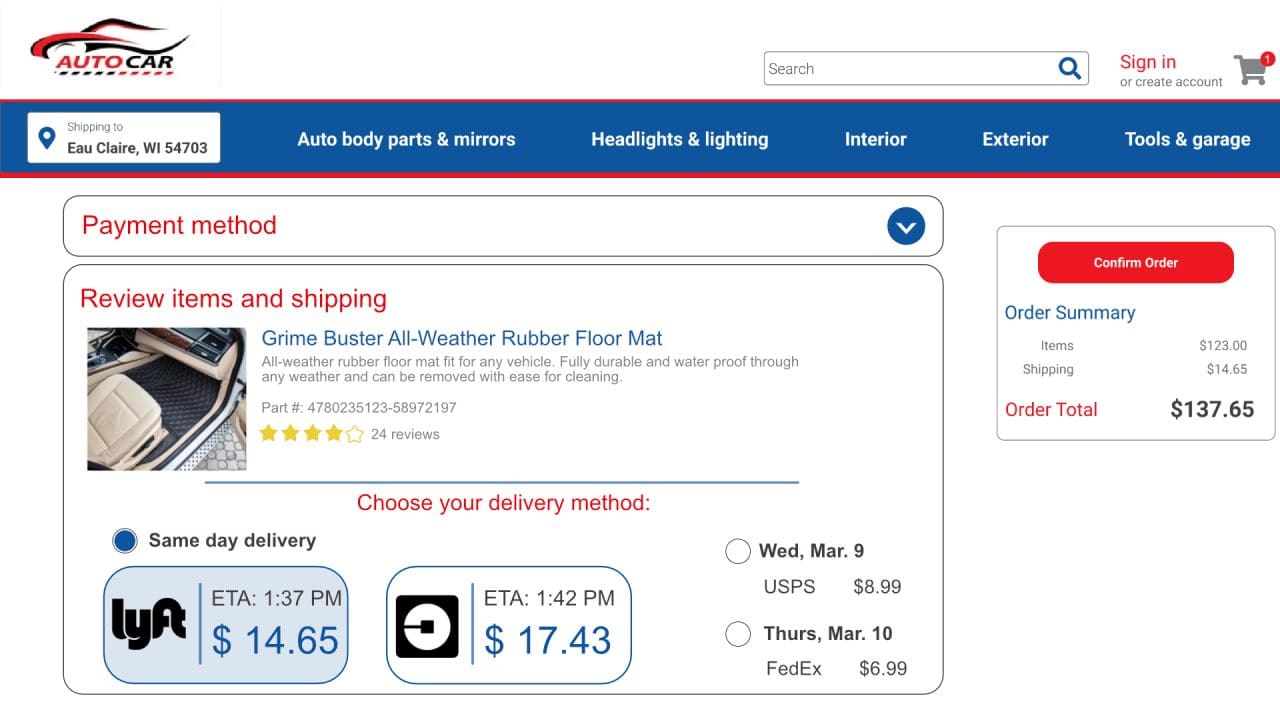Image resolution: width=1280 pixels, height=720 pixels.
Task: Click the AutoCar logo
Action: click(x=109, y=48)
